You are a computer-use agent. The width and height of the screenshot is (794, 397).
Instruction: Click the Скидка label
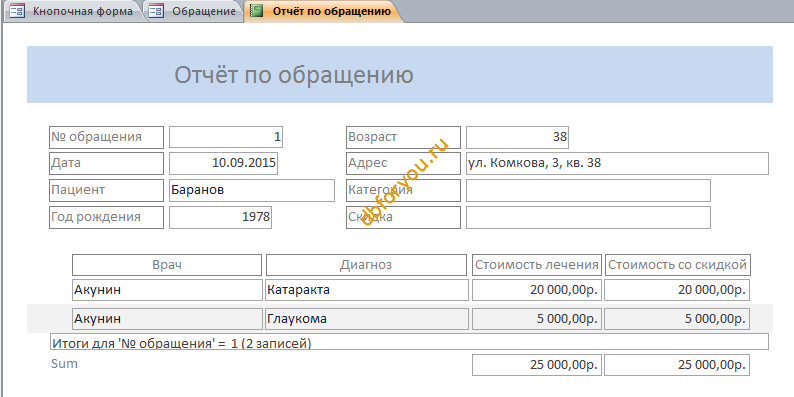[404, 217]
